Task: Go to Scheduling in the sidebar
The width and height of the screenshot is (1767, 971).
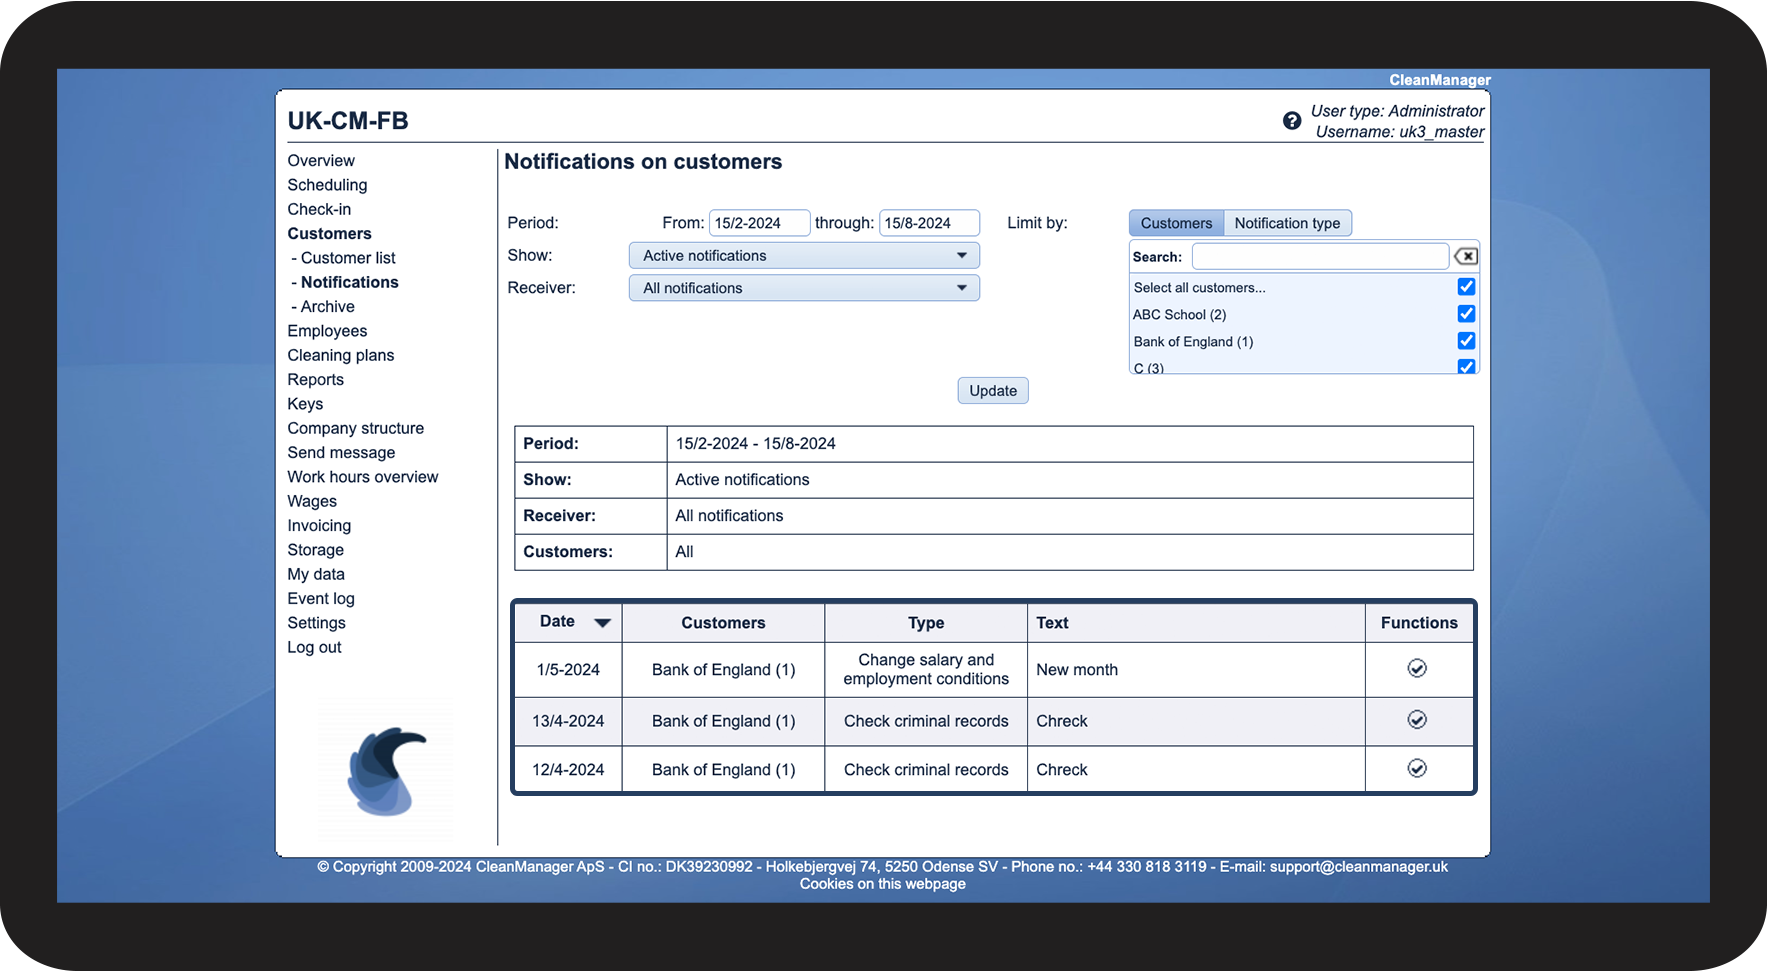Action: (x=327, y=185)
